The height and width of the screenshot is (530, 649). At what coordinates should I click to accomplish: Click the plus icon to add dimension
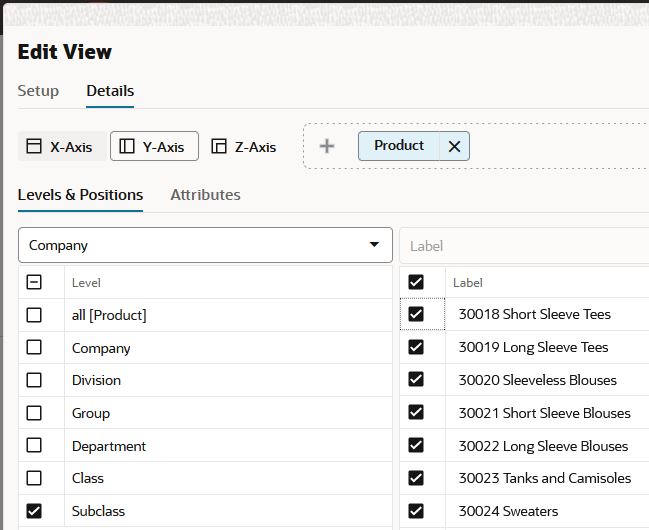tap(327, 146)
